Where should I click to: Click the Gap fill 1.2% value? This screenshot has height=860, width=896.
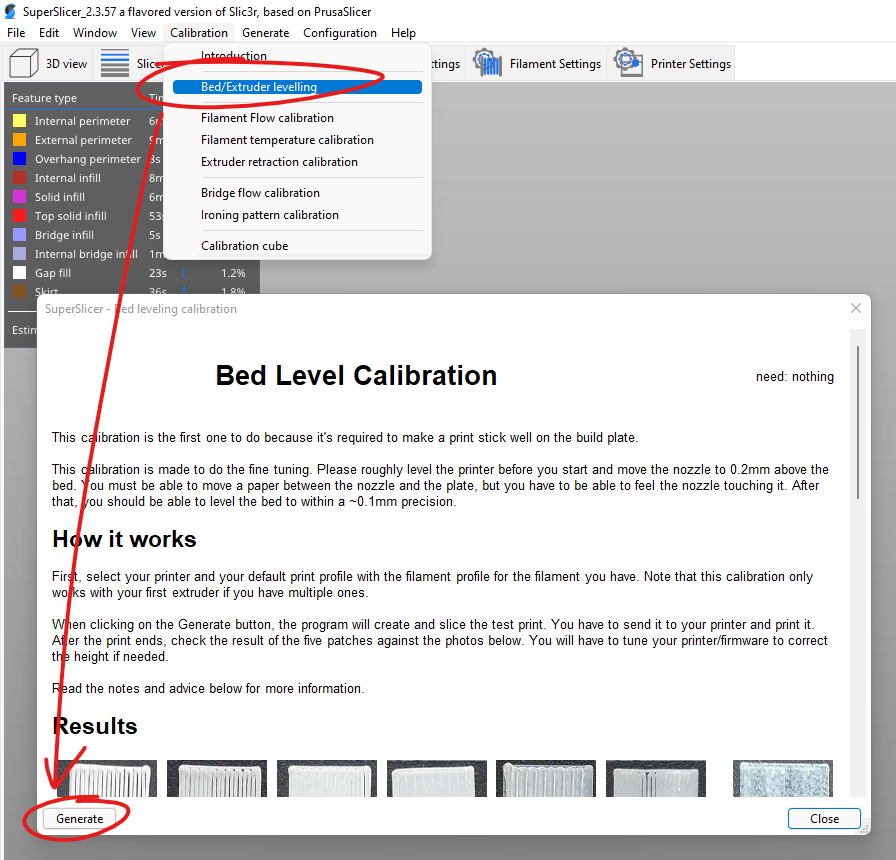tap(233, 273)
